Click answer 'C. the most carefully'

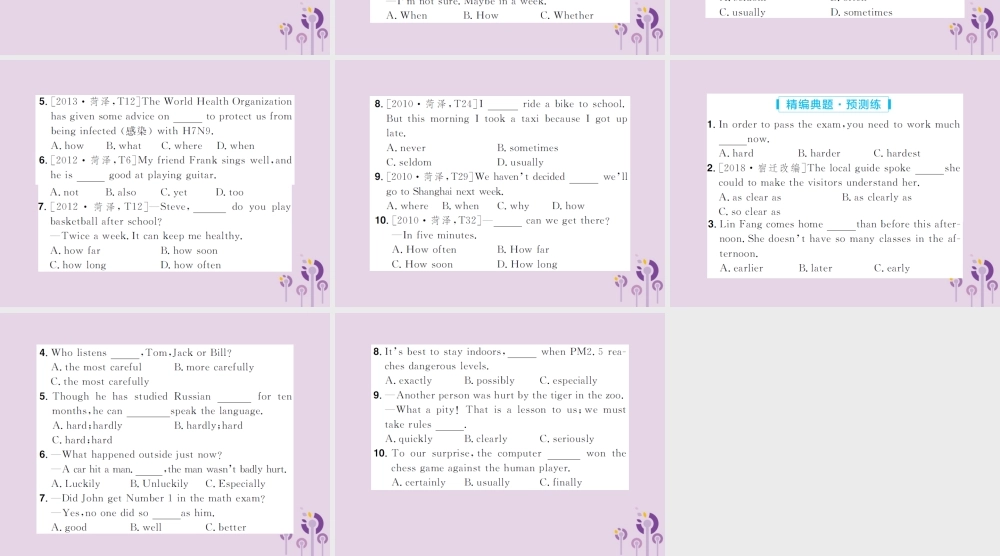pyautogui.click(x=99, y=381)
